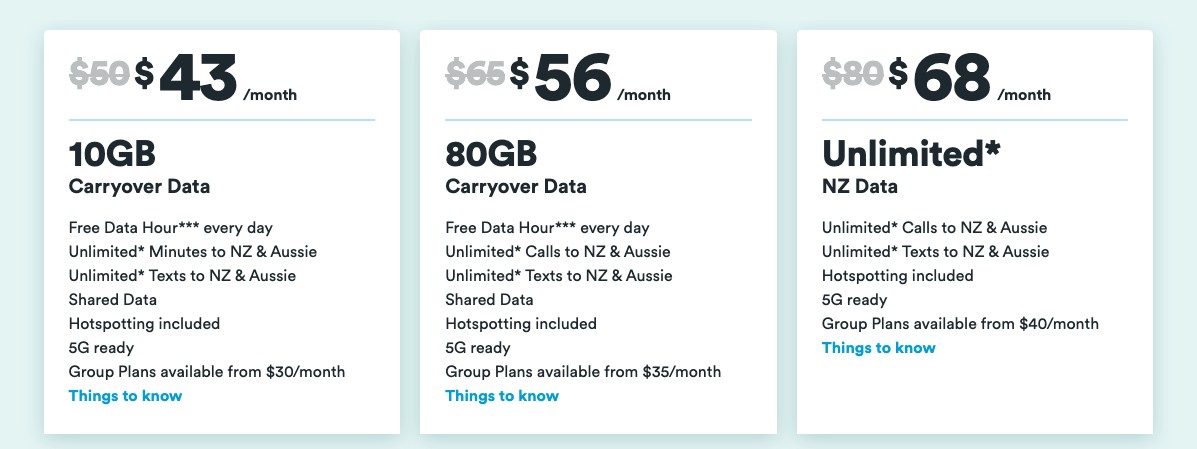The height and width of the screenshot is (449, 1197).
Task: Click Group Plans available from $40/month
Action: point(960,324)
